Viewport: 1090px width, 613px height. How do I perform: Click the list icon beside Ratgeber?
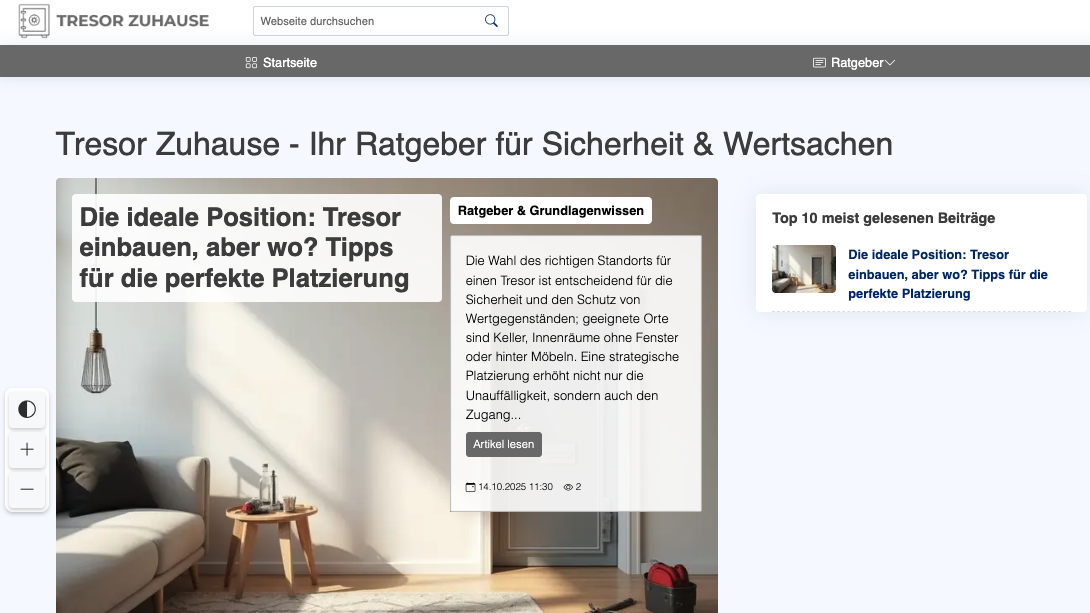[819, 63]
